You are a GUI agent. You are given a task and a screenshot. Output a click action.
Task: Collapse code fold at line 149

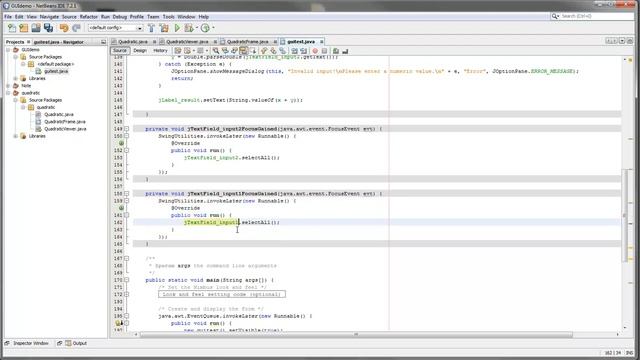(127, 129)
